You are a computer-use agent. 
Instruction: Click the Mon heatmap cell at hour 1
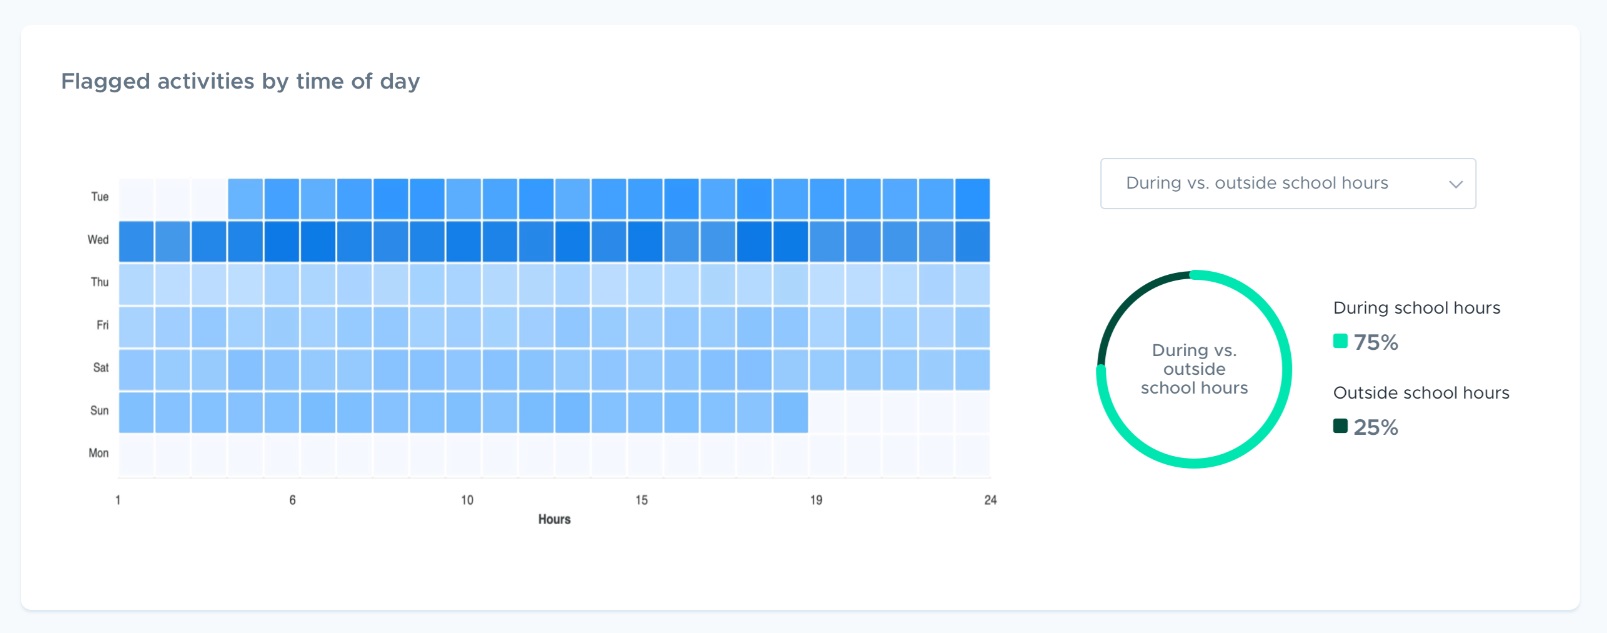(136, 455)
